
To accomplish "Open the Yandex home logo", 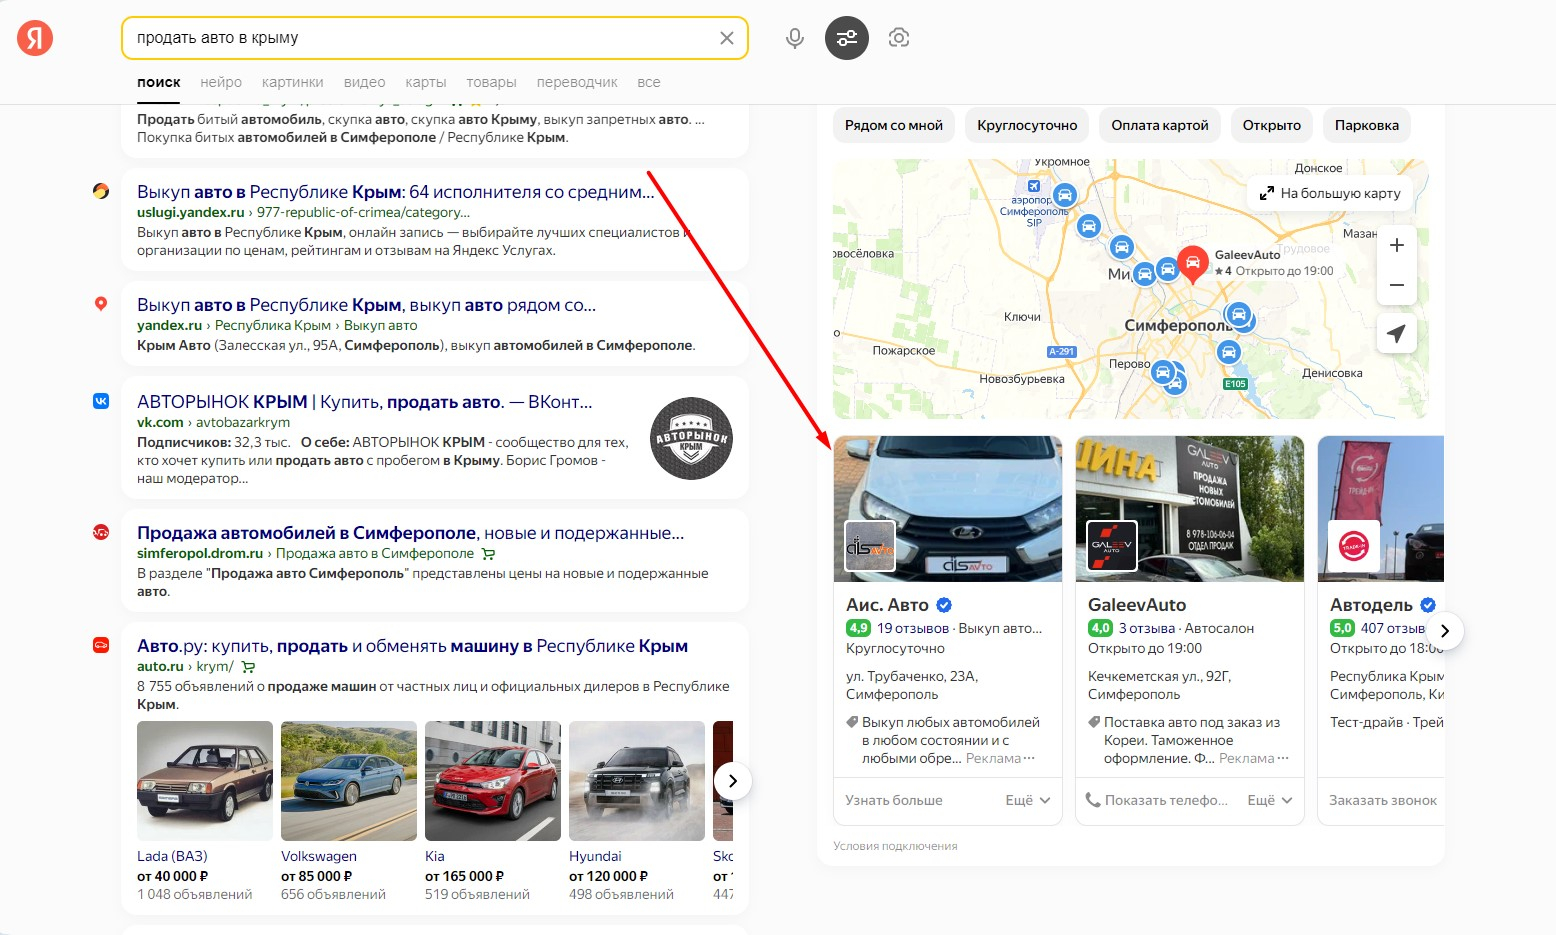I will coord(35,38).
